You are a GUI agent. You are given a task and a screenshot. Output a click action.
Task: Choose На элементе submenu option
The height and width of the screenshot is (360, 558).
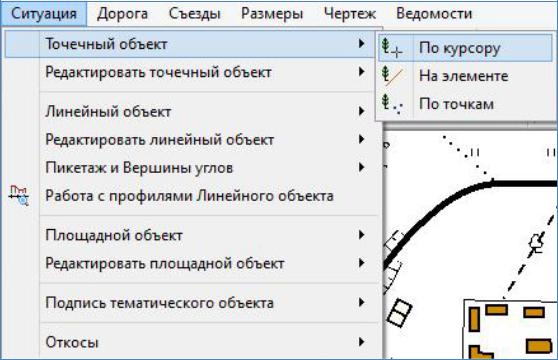click(x=465, y=76)
